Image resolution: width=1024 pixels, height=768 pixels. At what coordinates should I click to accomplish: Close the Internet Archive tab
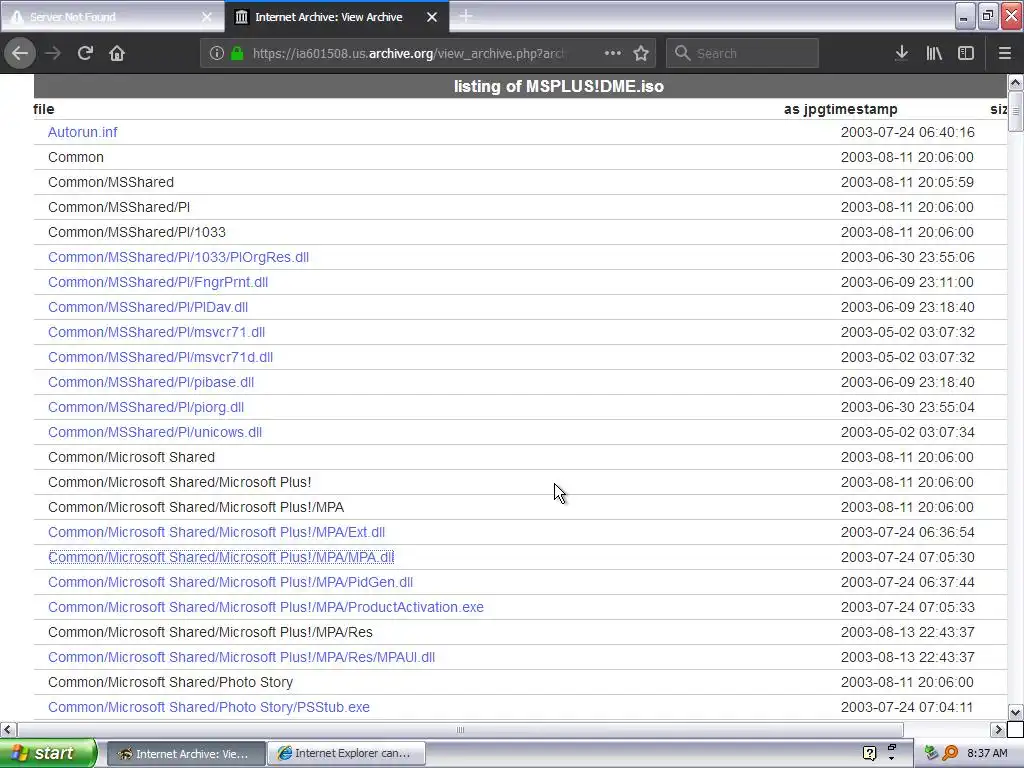(x=432, y=17)
